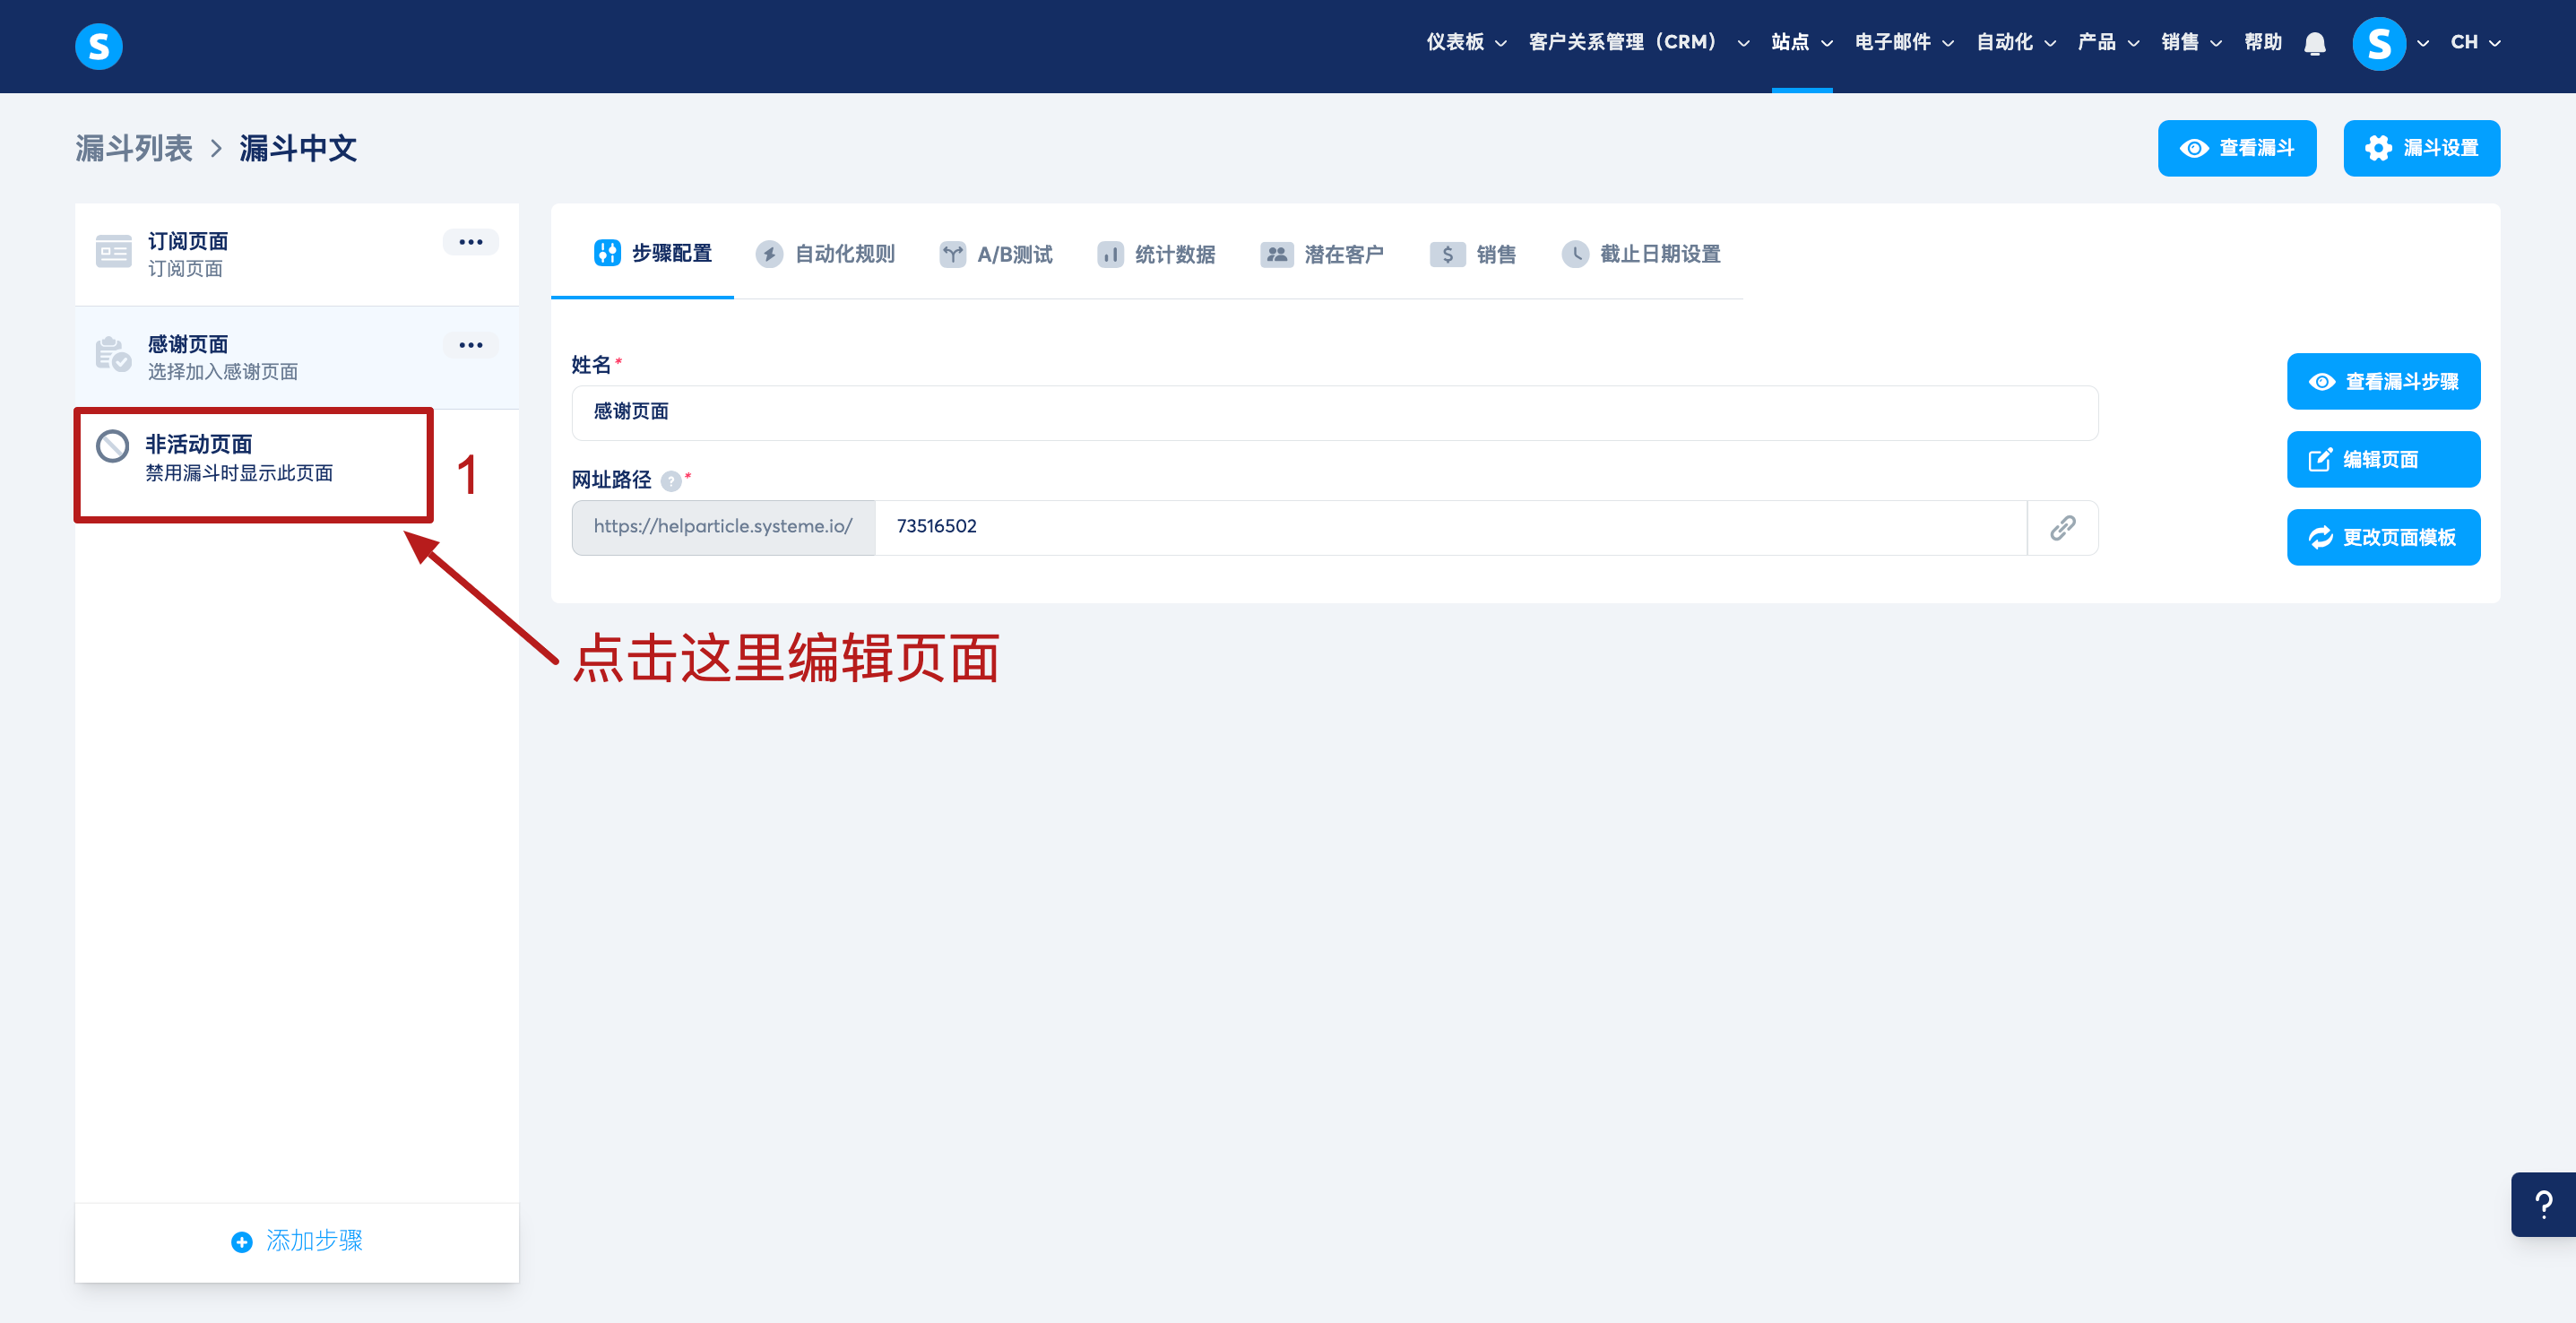Click the copy link icon beside URL path
Image resolution: width=2576 pixels, height=1323 pixels.
pos(2062,527)
